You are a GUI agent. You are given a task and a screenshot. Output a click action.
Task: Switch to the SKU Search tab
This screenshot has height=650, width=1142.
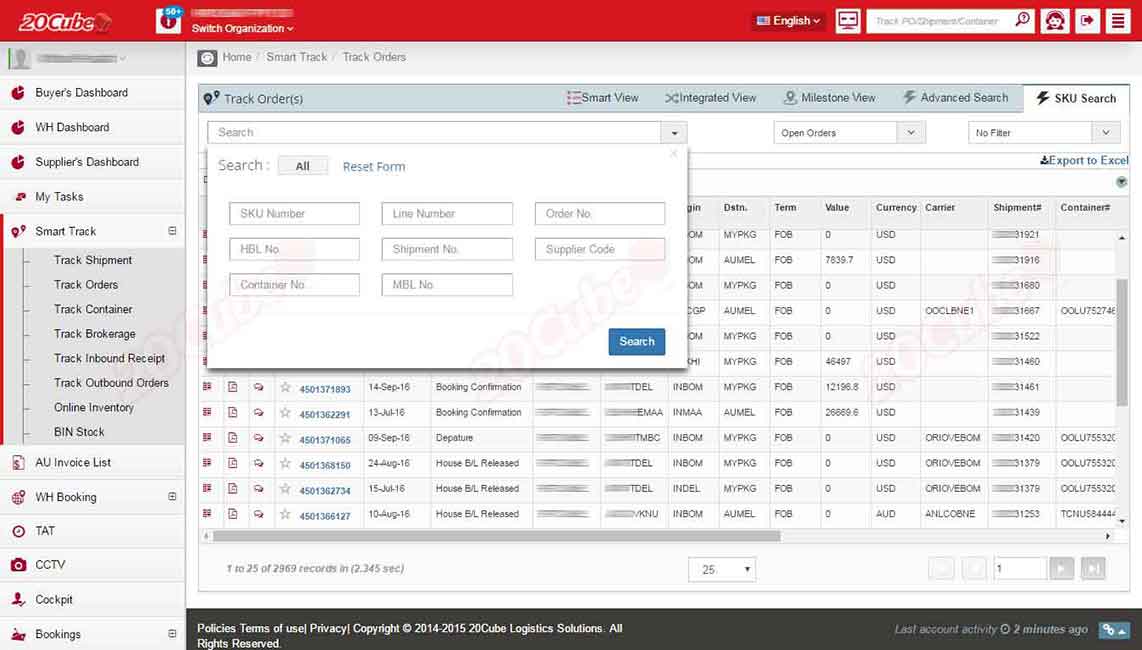coord(1076,98)
